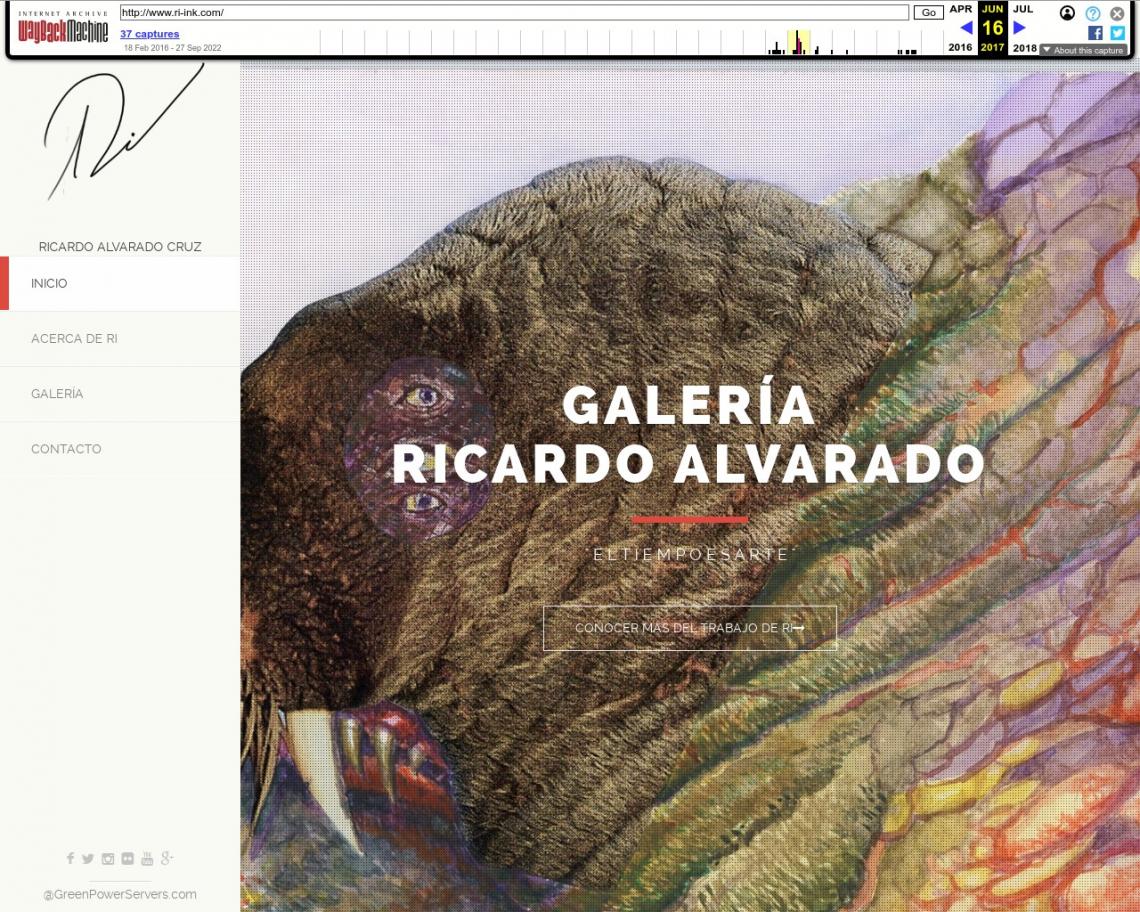Image resolution: width=1140 pixels, height=912 pixels.
Task: Jump to the APR previous month capture
Action: (960, 9)
